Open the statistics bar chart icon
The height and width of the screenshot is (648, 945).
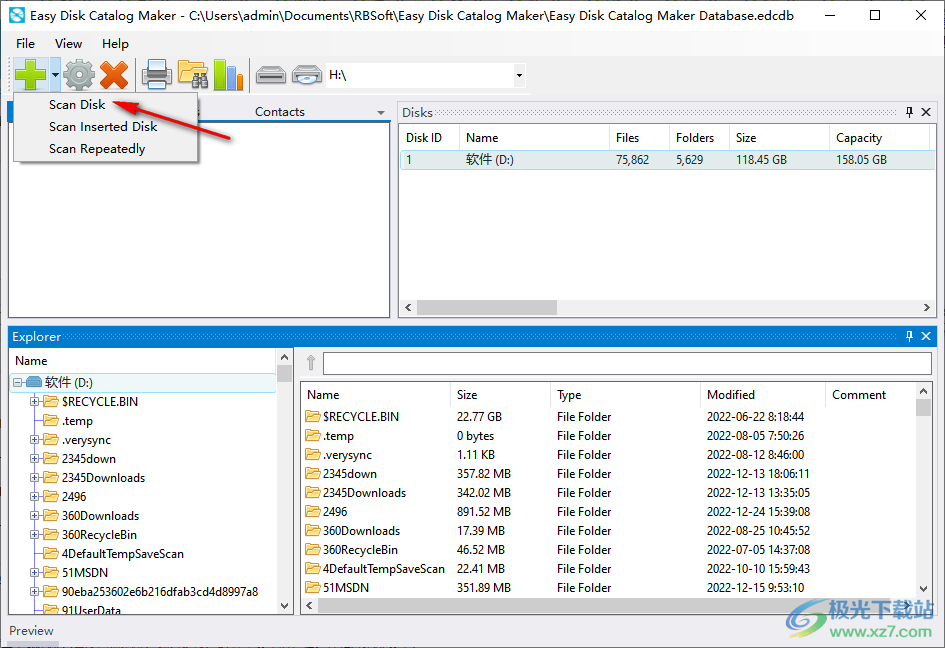(x=229, y=75)
